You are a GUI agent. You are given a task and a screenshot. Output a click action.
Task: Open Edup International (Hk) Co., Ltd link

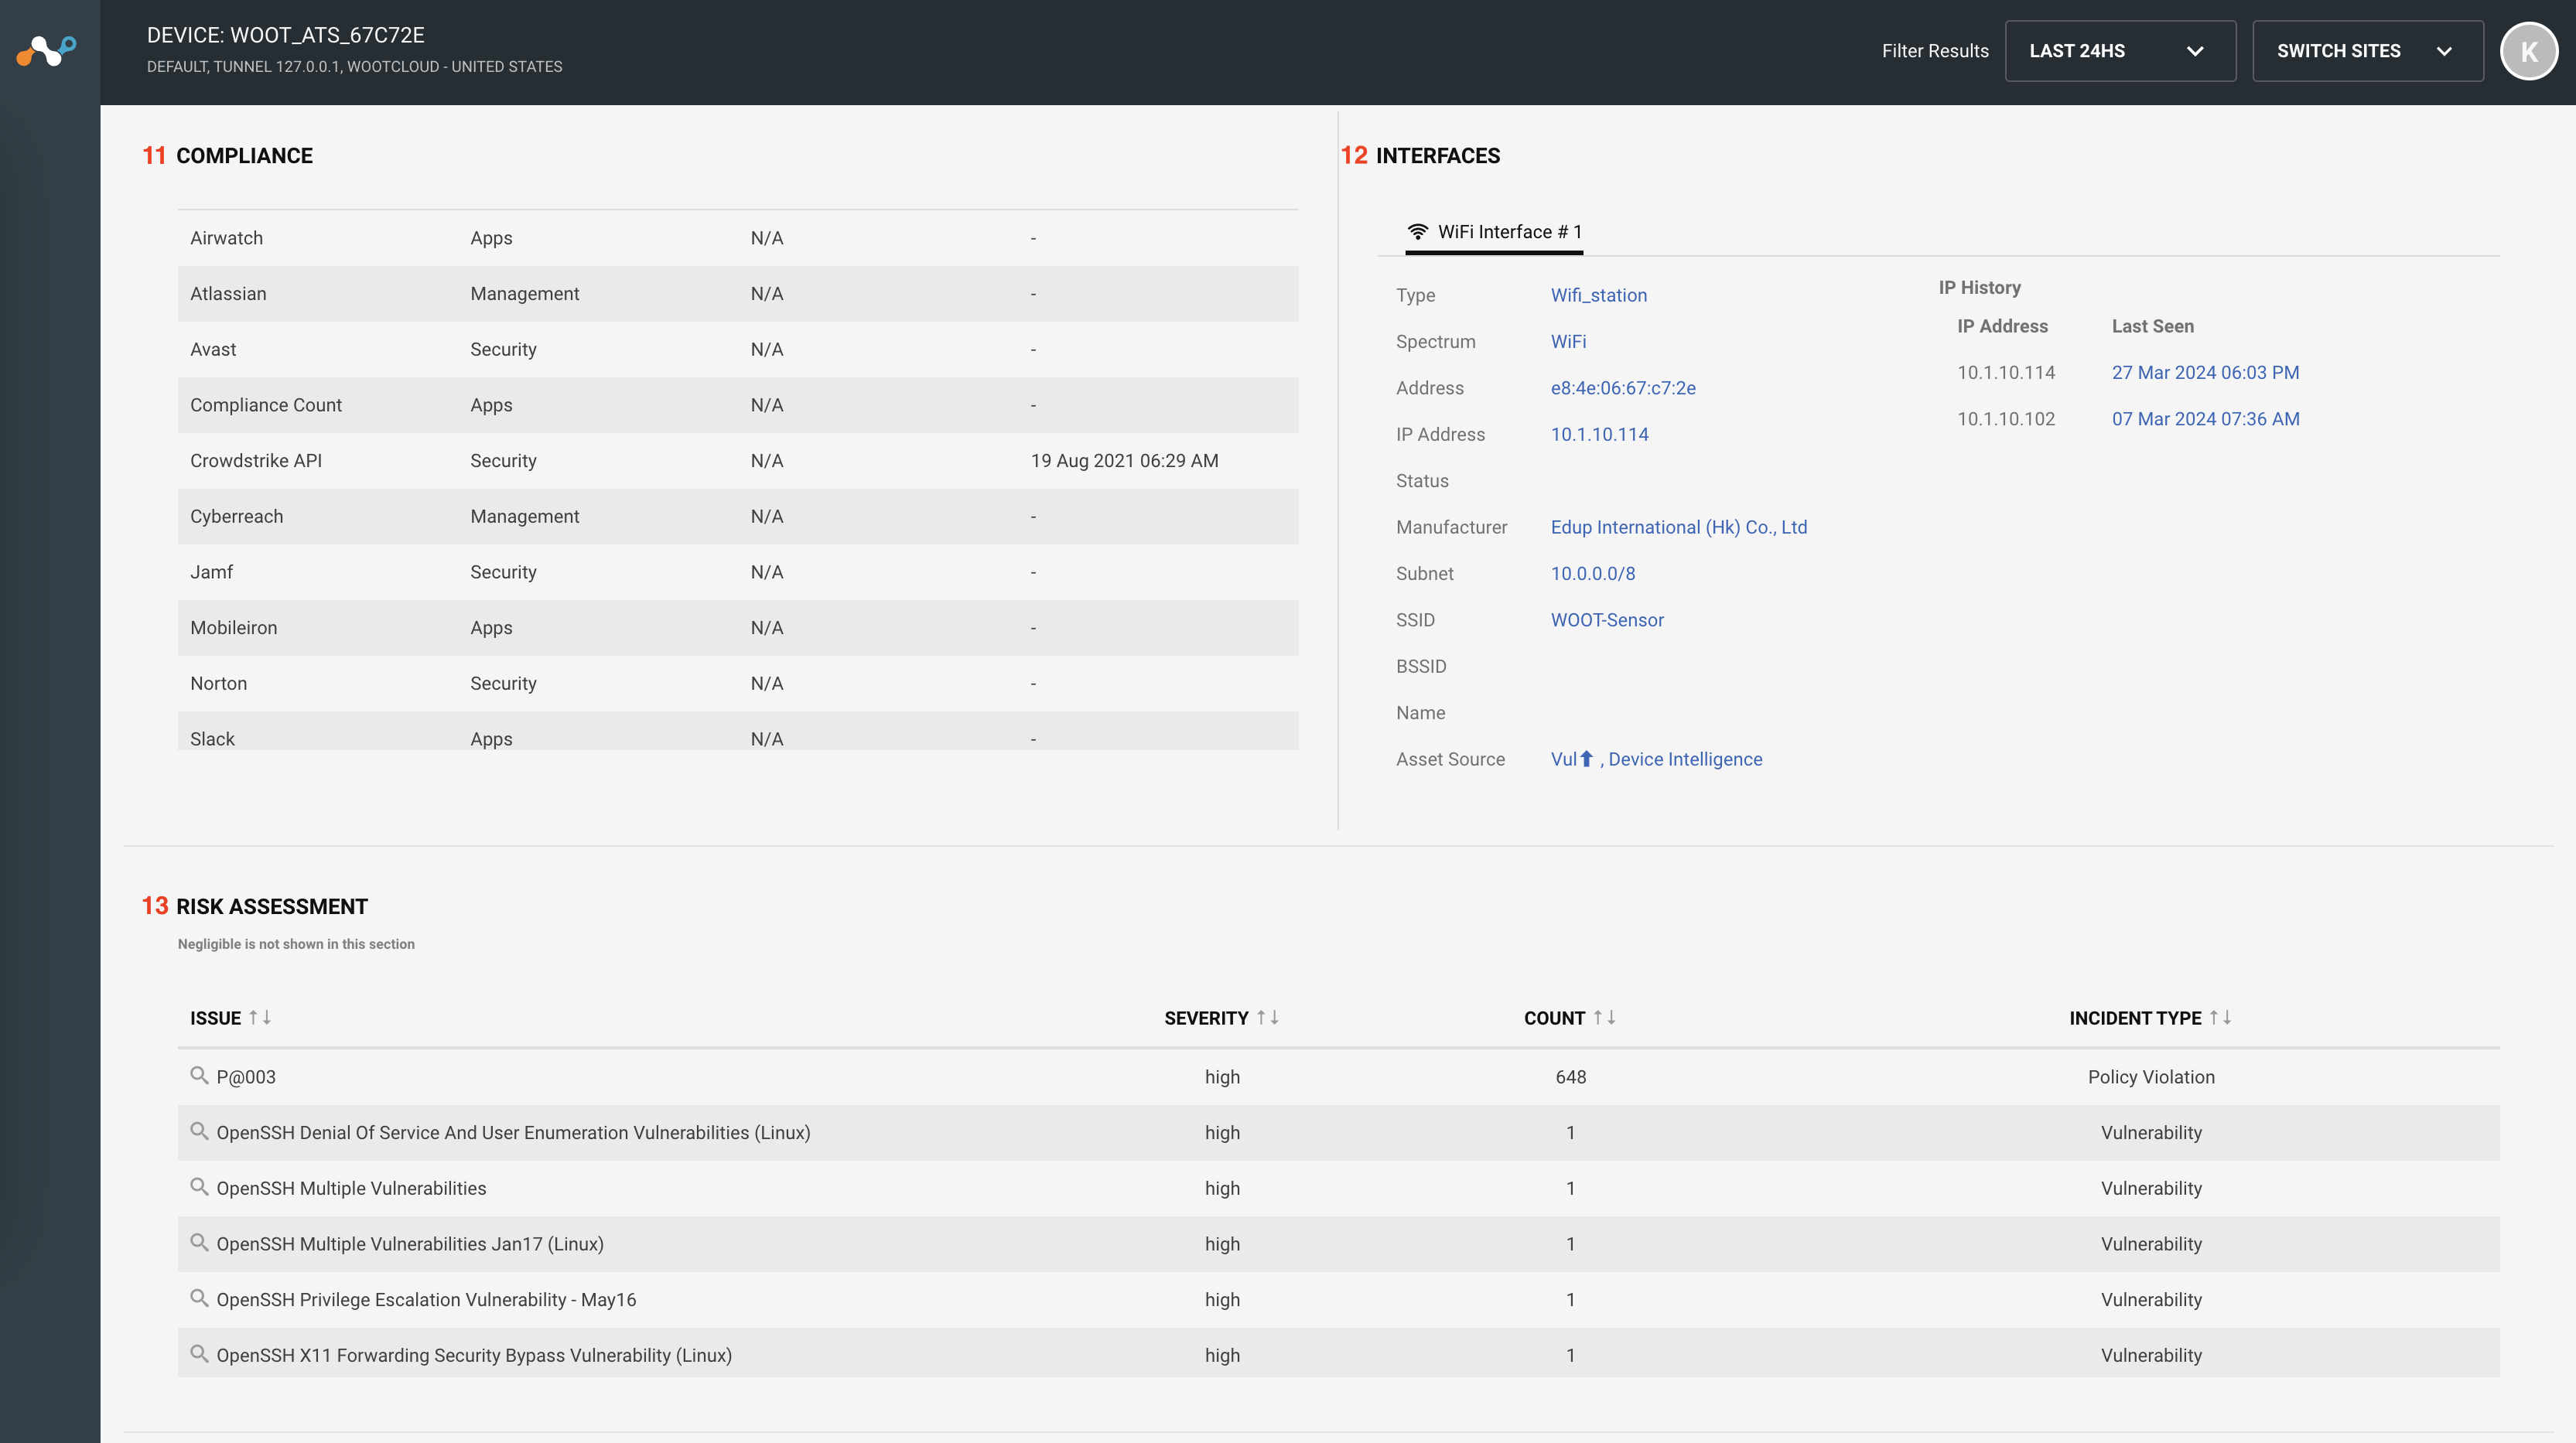1678,527
